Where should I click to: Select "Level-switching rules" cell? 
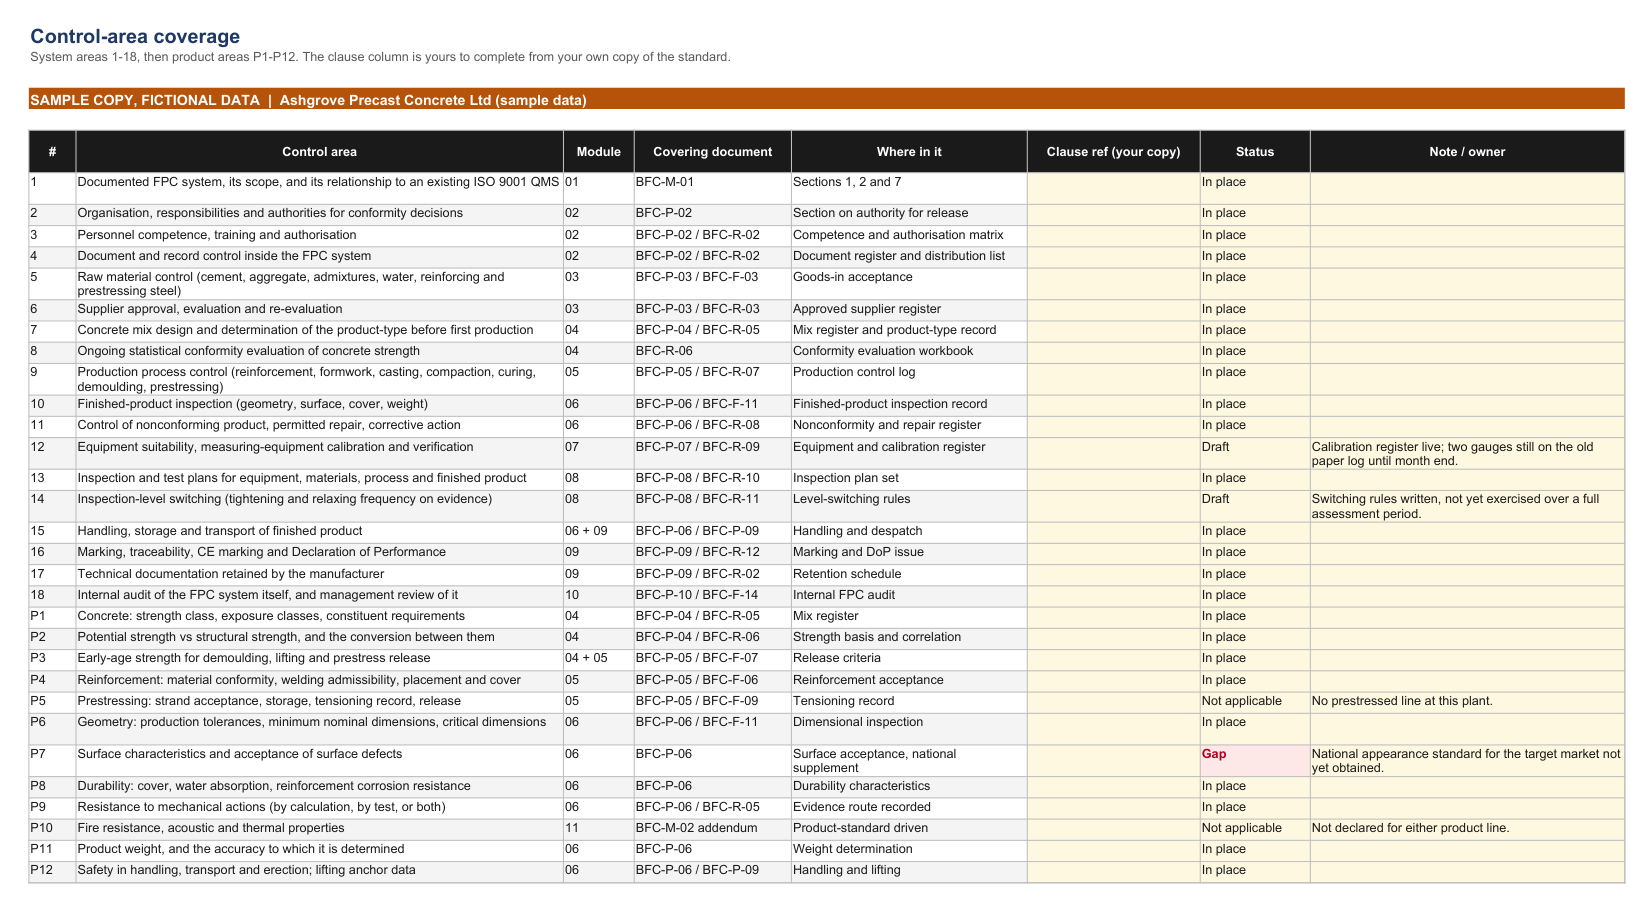pos(909,506)
